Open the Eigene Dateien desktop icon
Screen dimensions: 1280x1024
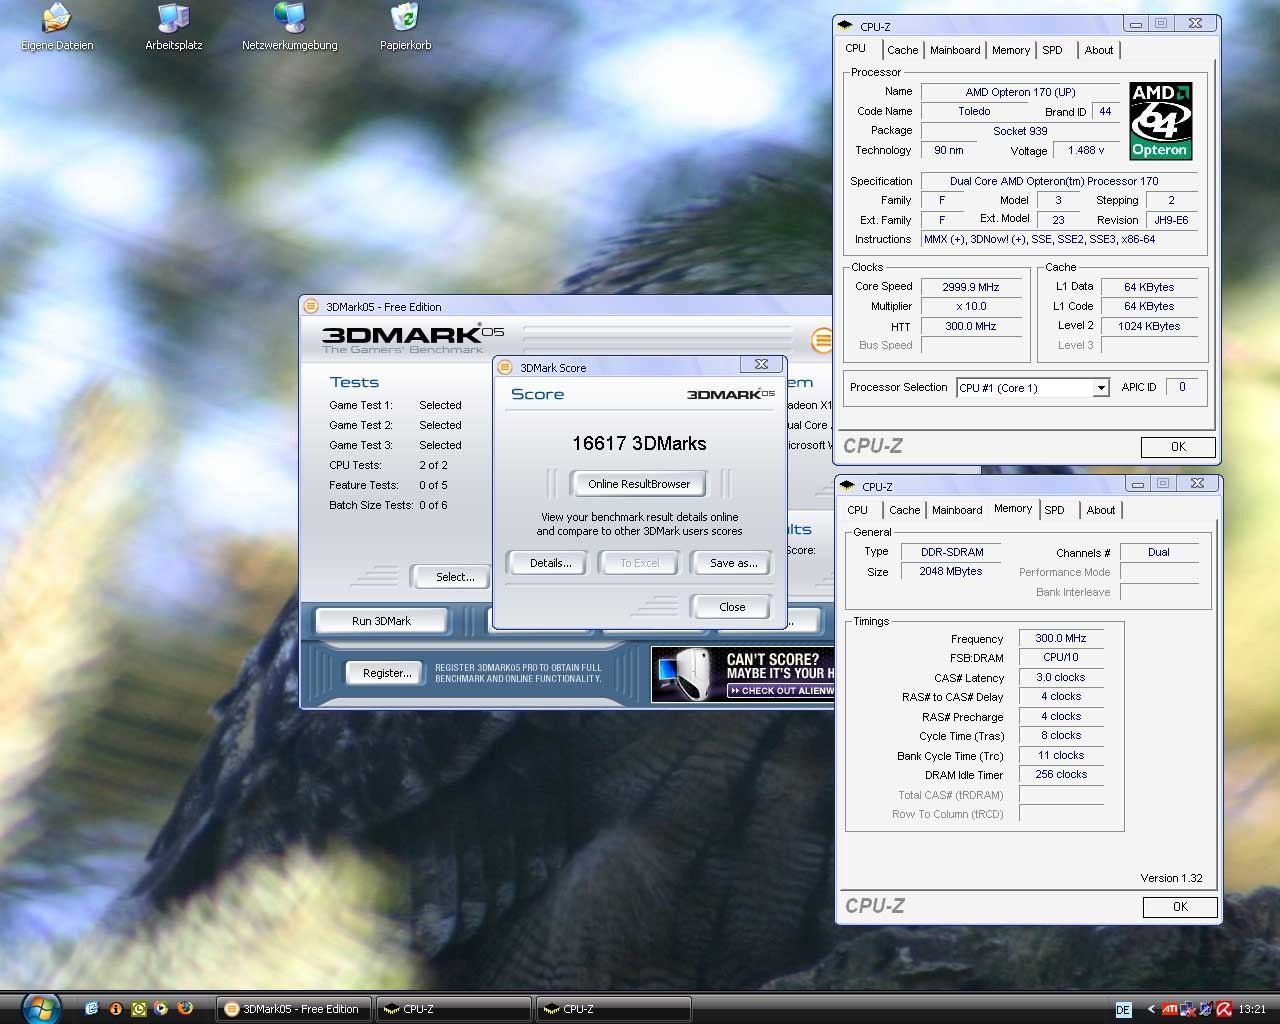tap(57, 27)
